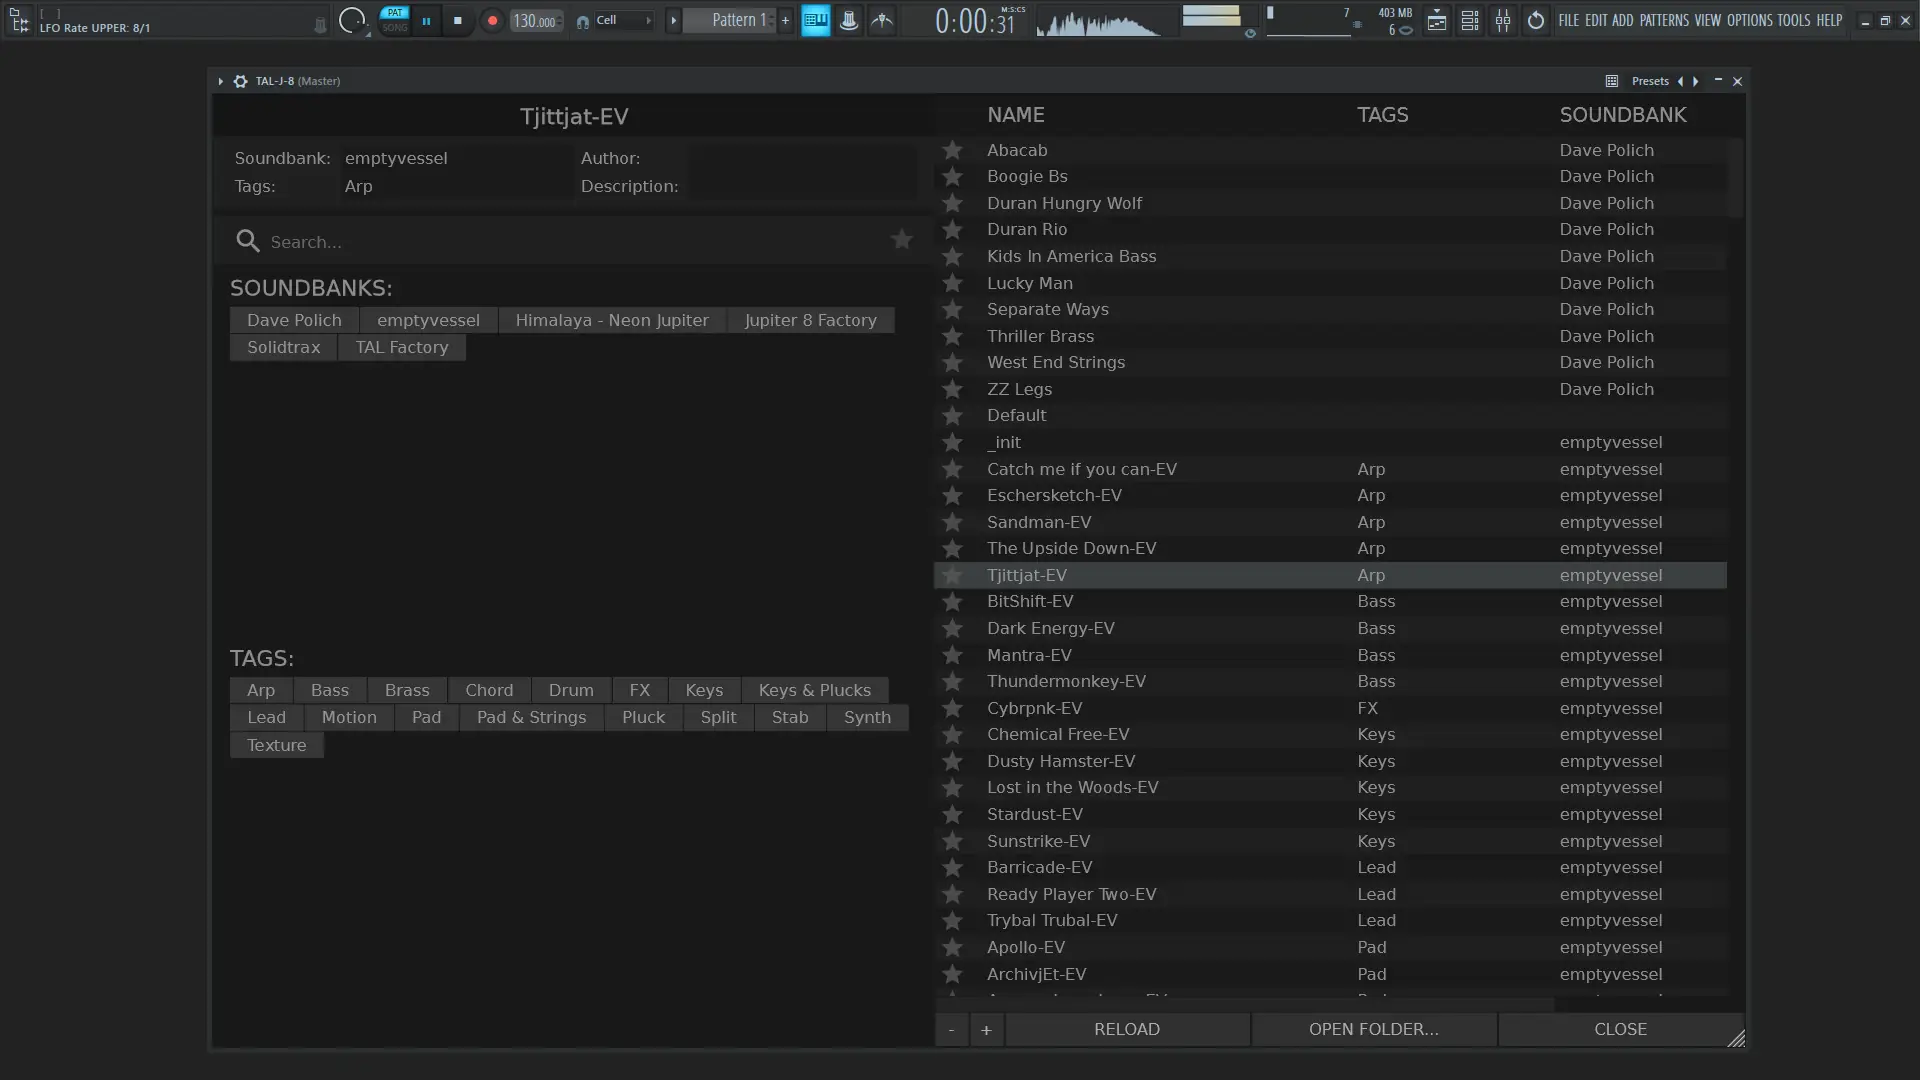Filter by the Himalaya - Neon Jupiter soundbank
Image resolution: width=1920 pixels, height=1080 pixels.
(611, 320)
